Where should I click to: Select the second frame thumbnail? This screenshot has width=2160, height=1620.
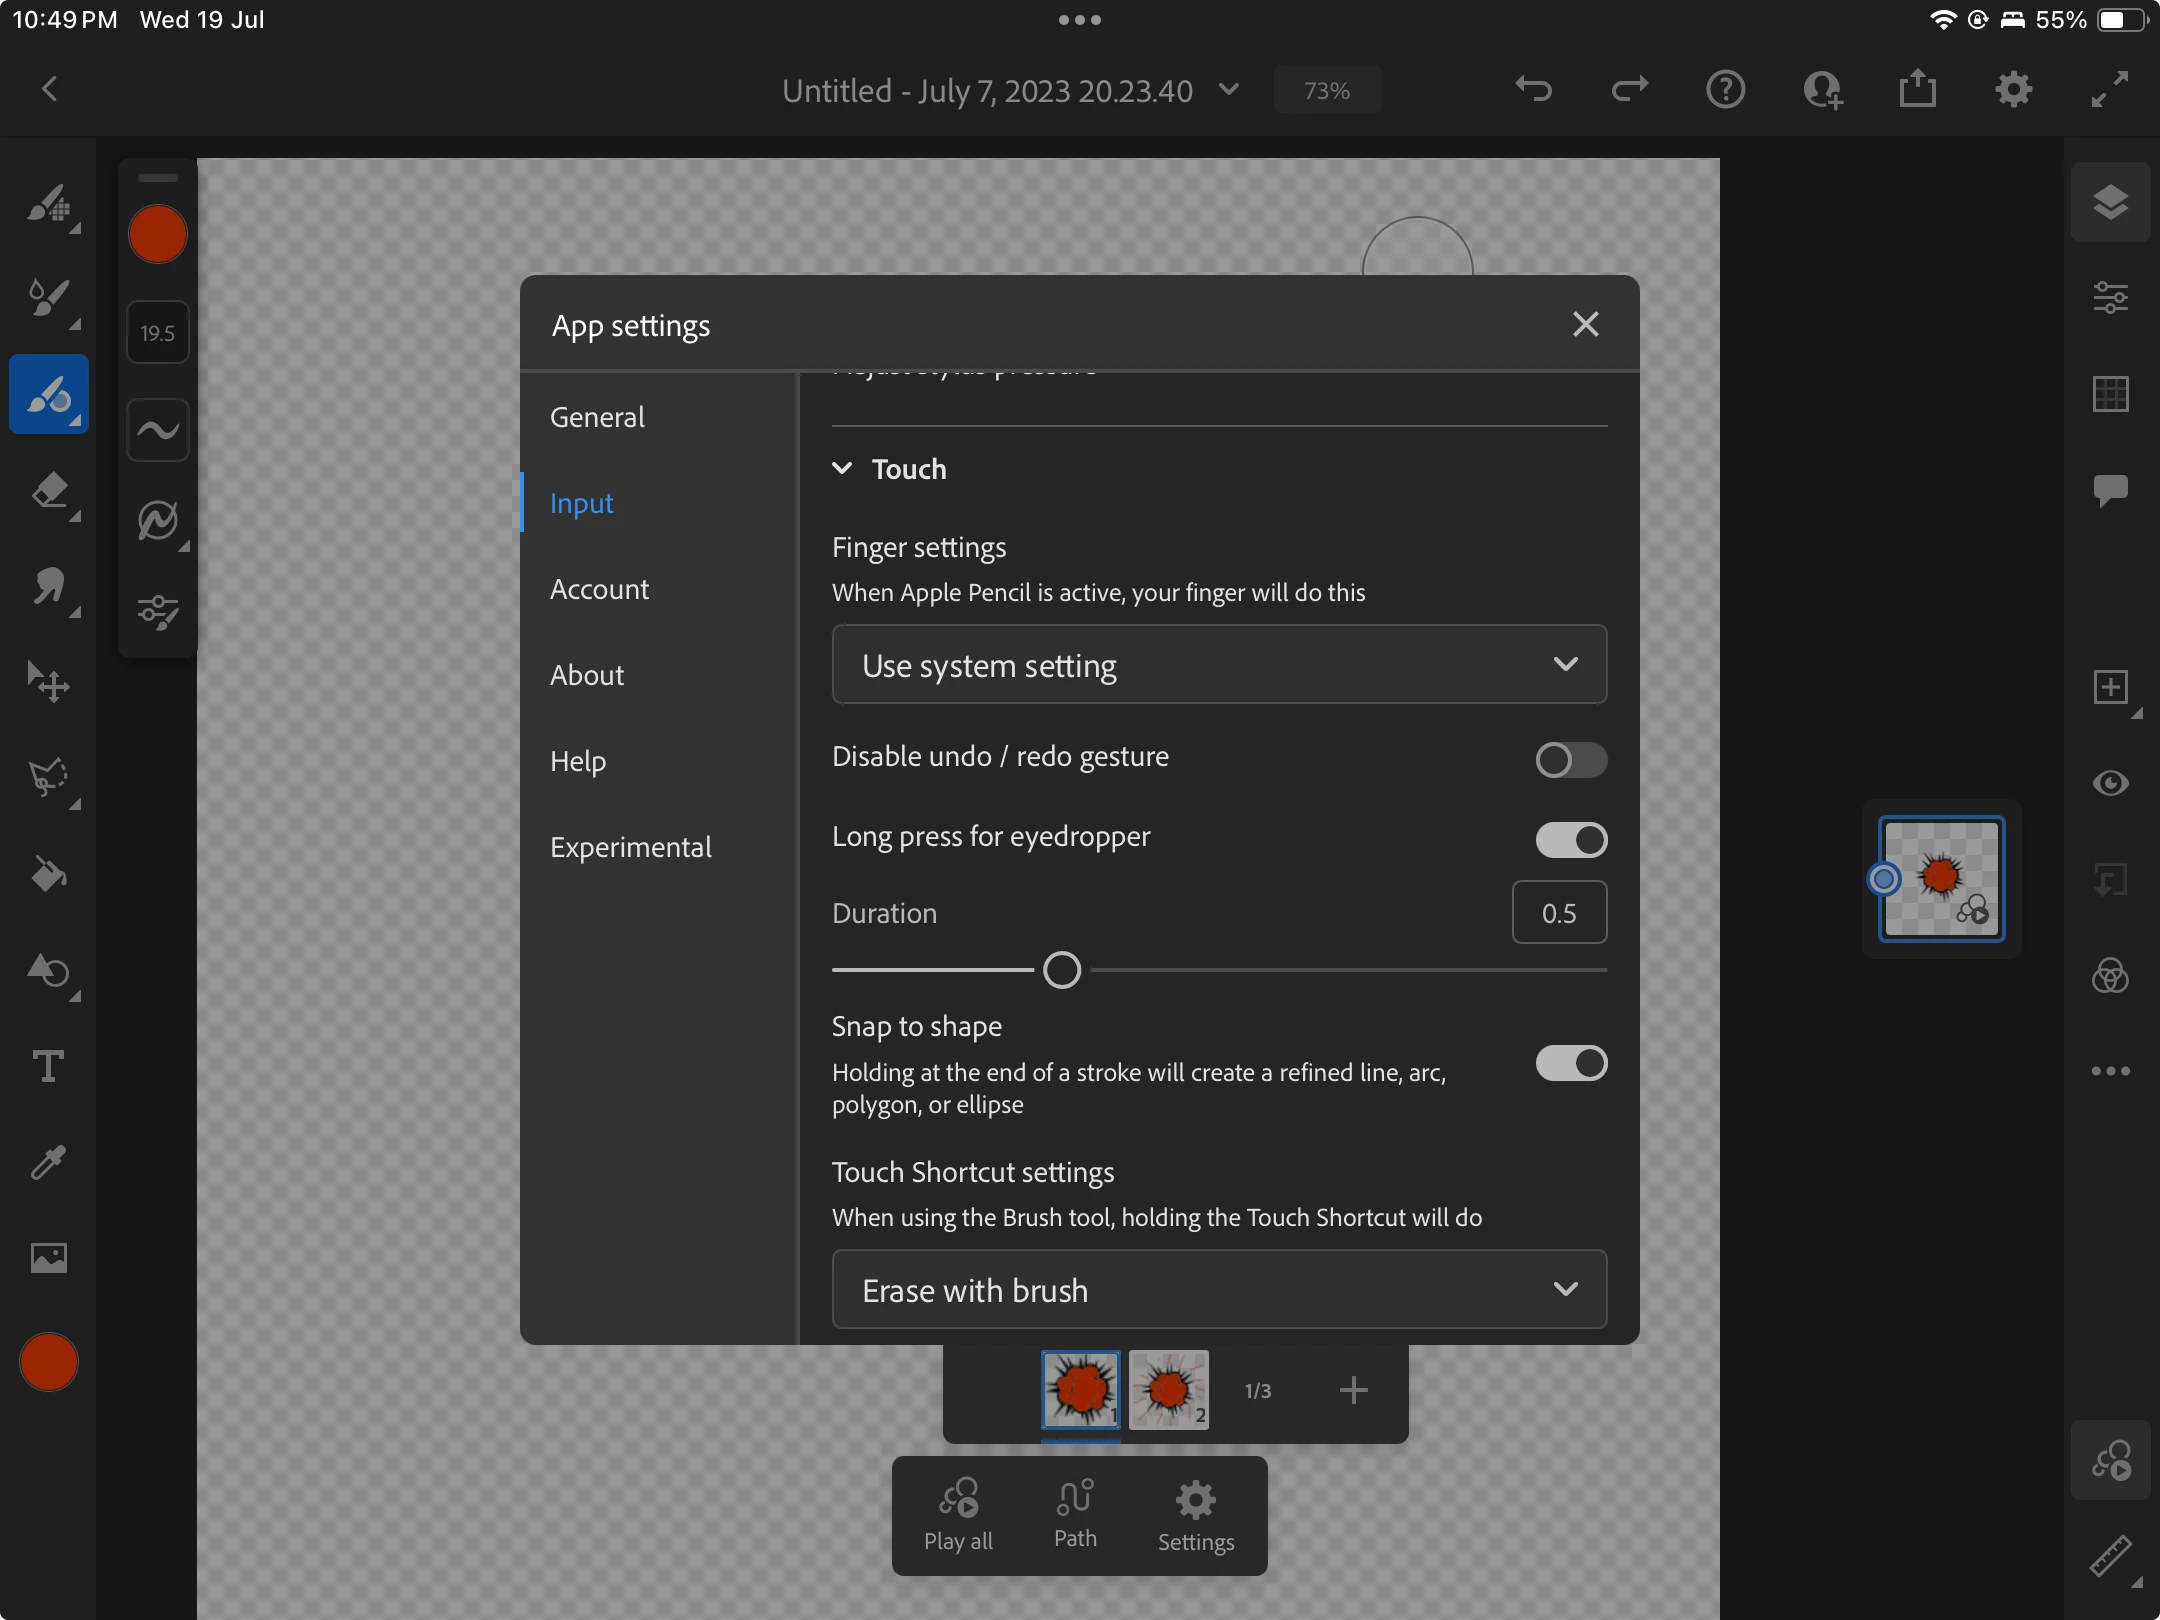(1168, 1390)
